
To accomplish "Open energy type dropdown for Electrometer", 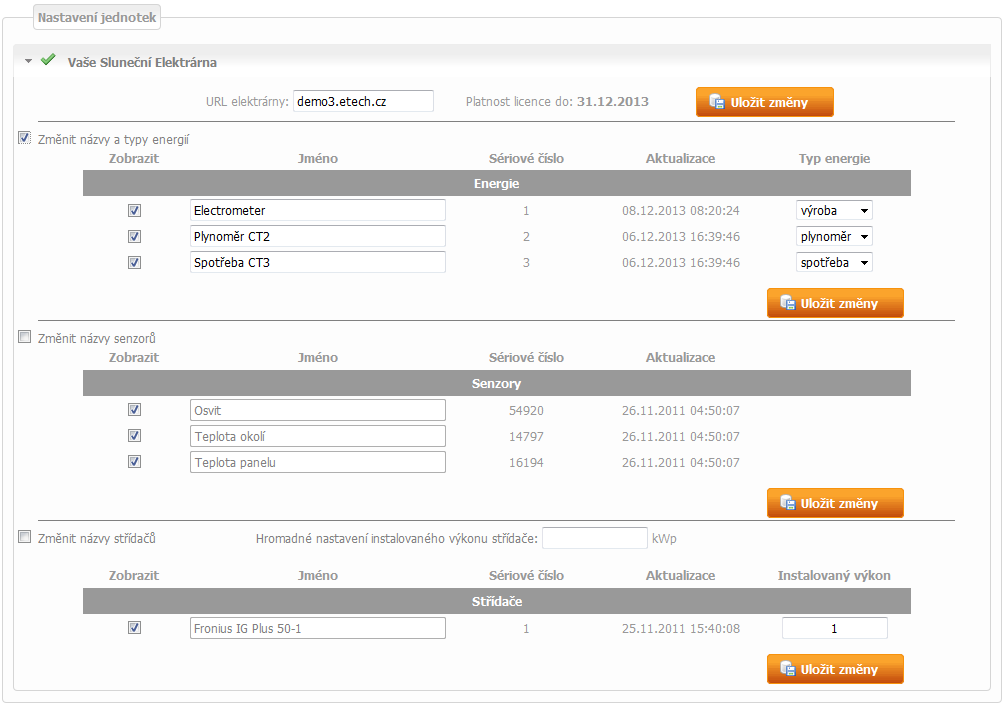I will pyautogui.click(x=834, y=211).
